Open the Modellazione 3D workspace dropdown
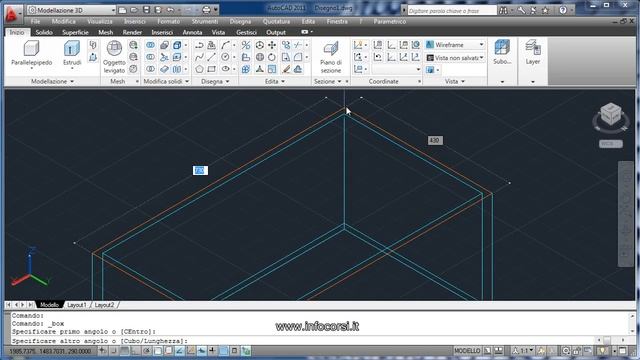The image size is (640, 360). click(x=72, y=10)
